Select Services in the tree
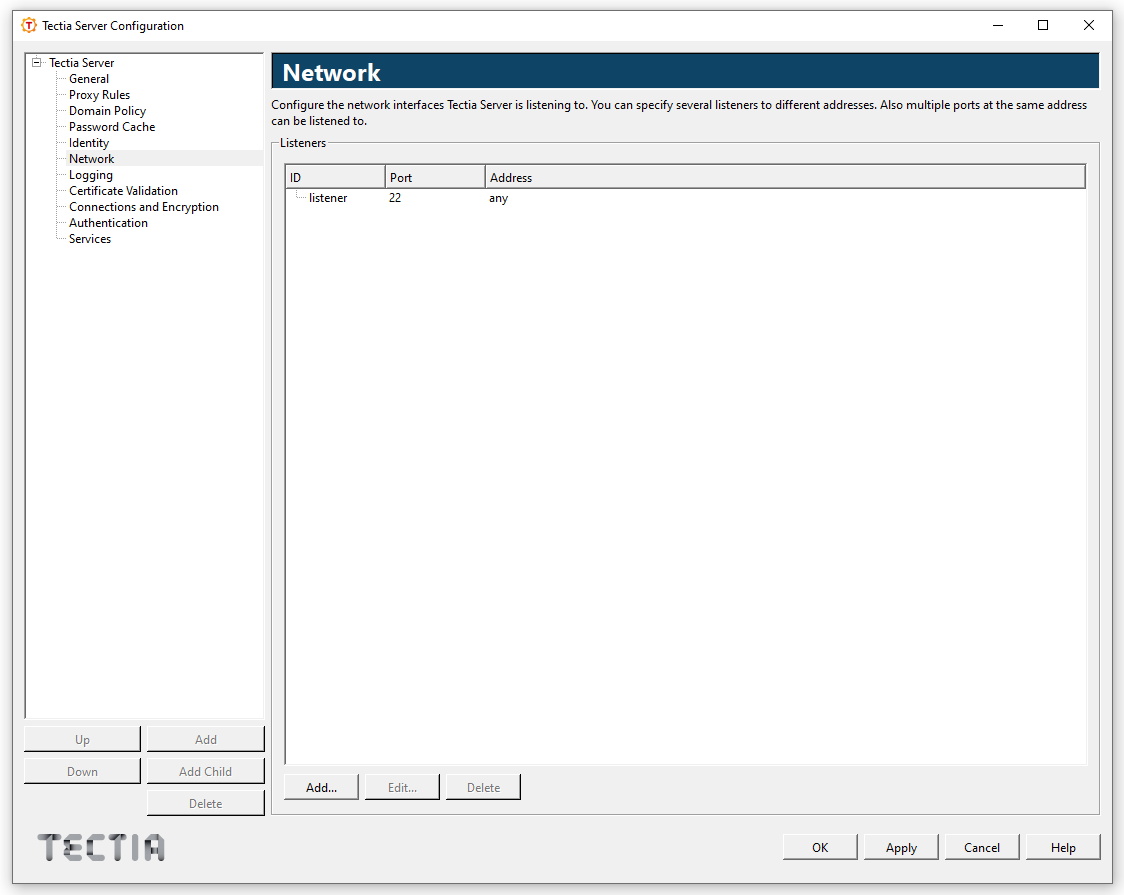This screenshot has height=895, width=1124. [x=90, y=239]
